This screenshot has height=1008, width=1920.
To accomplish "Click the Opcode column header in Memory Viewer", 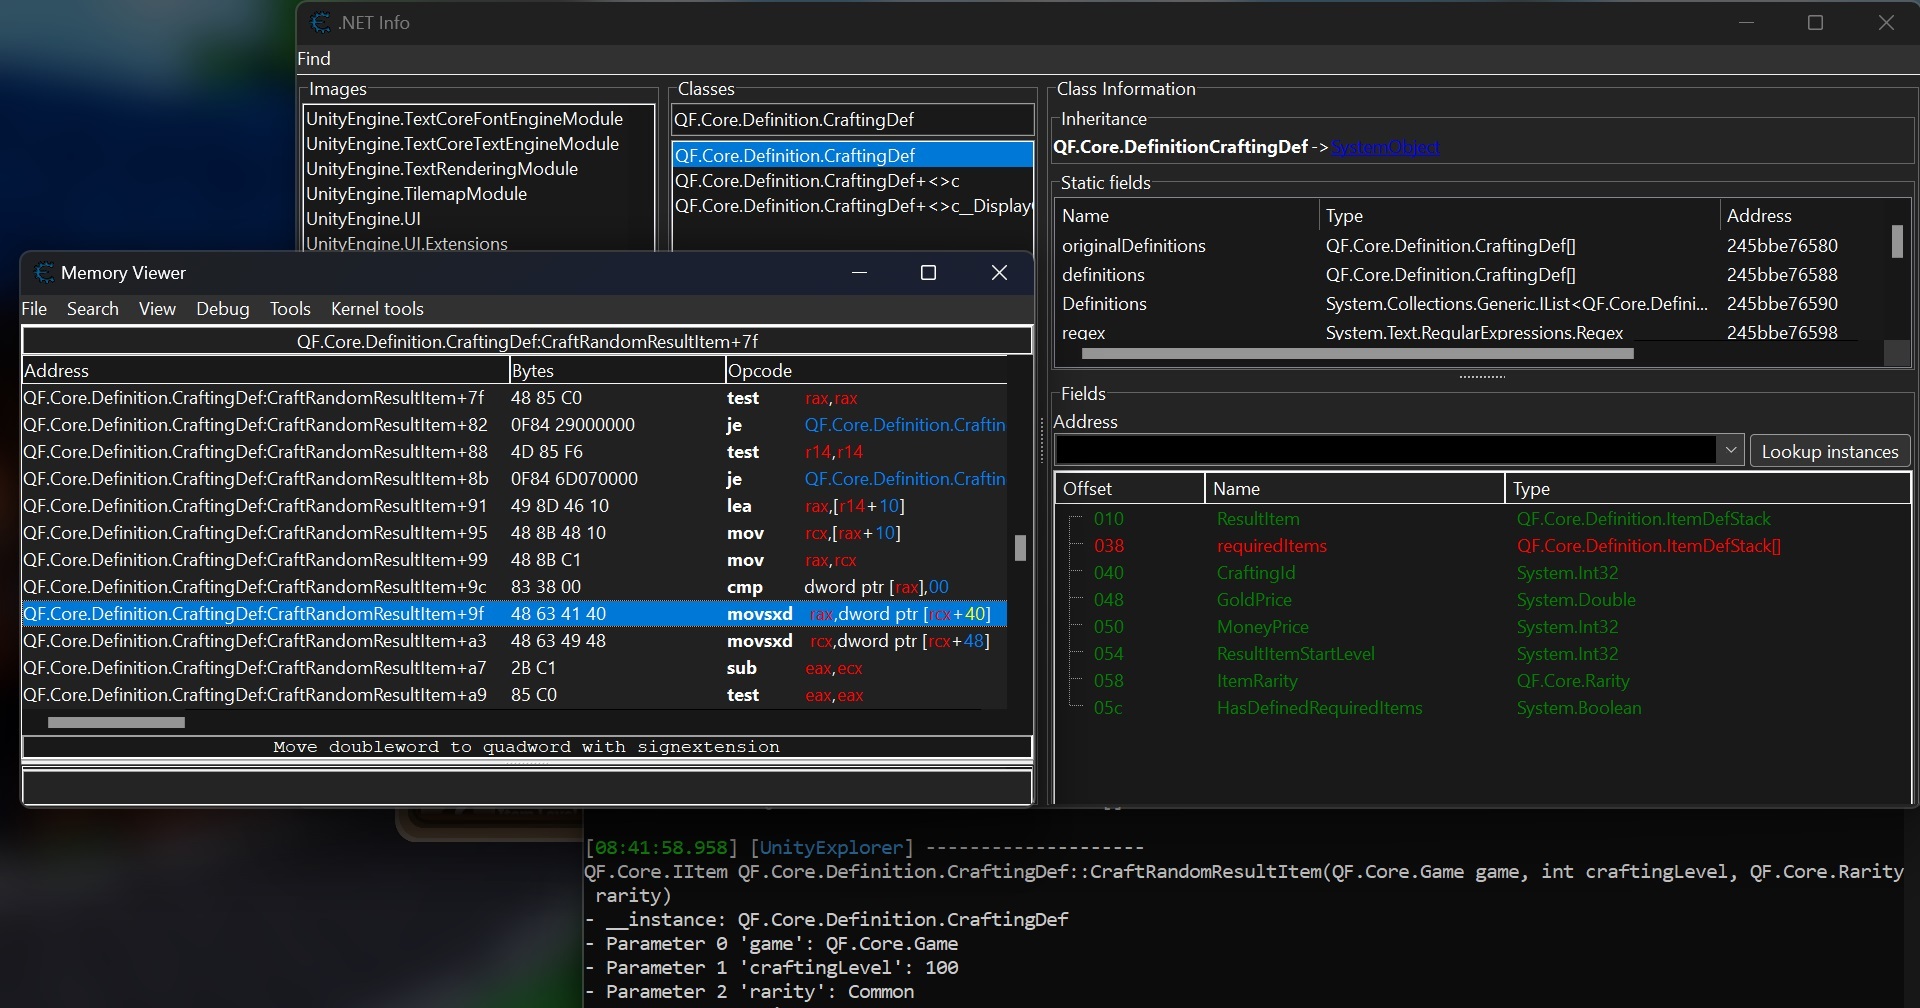I will (866, 371).
